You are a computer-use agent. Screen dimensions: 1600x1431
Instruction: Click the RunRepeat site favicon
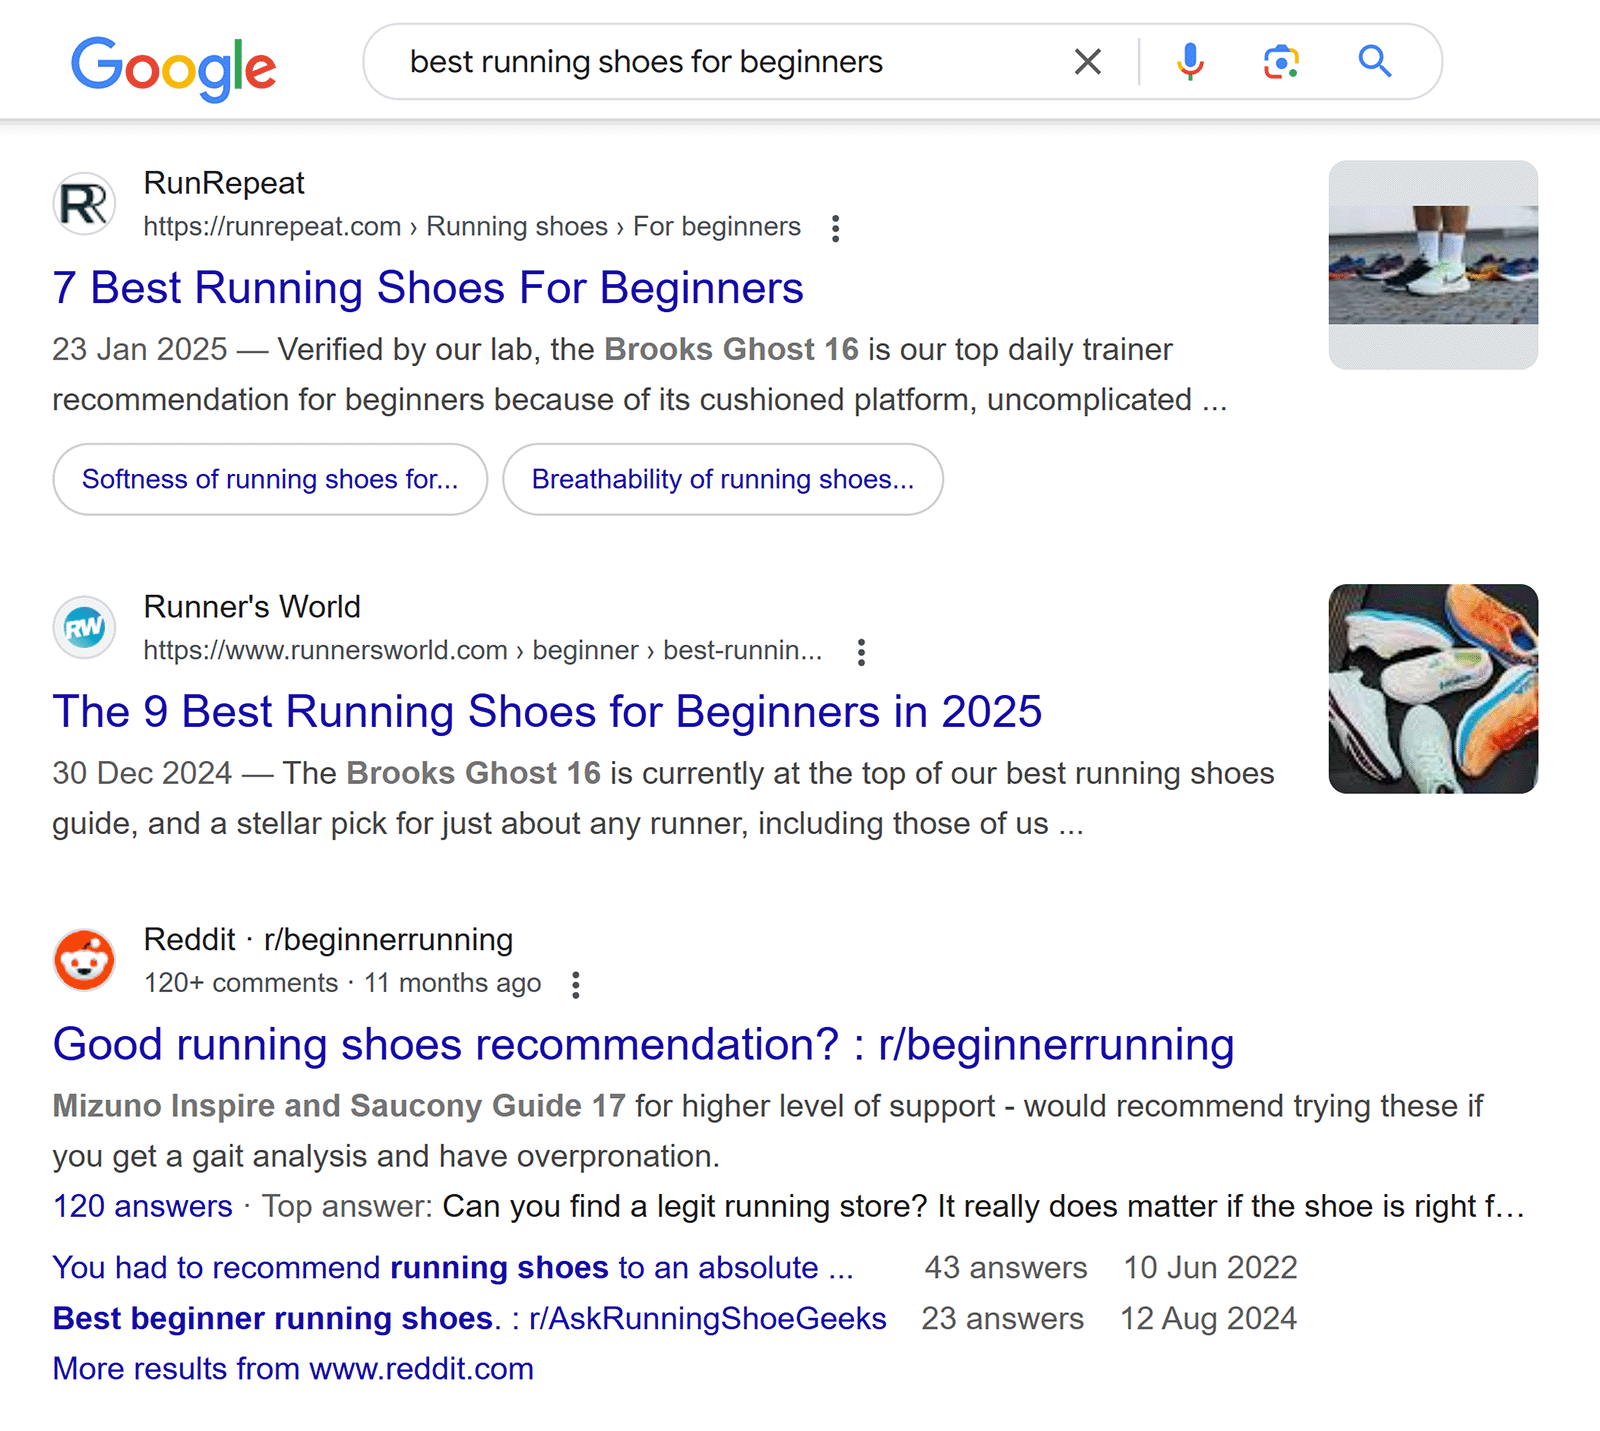tap(85, 203)
